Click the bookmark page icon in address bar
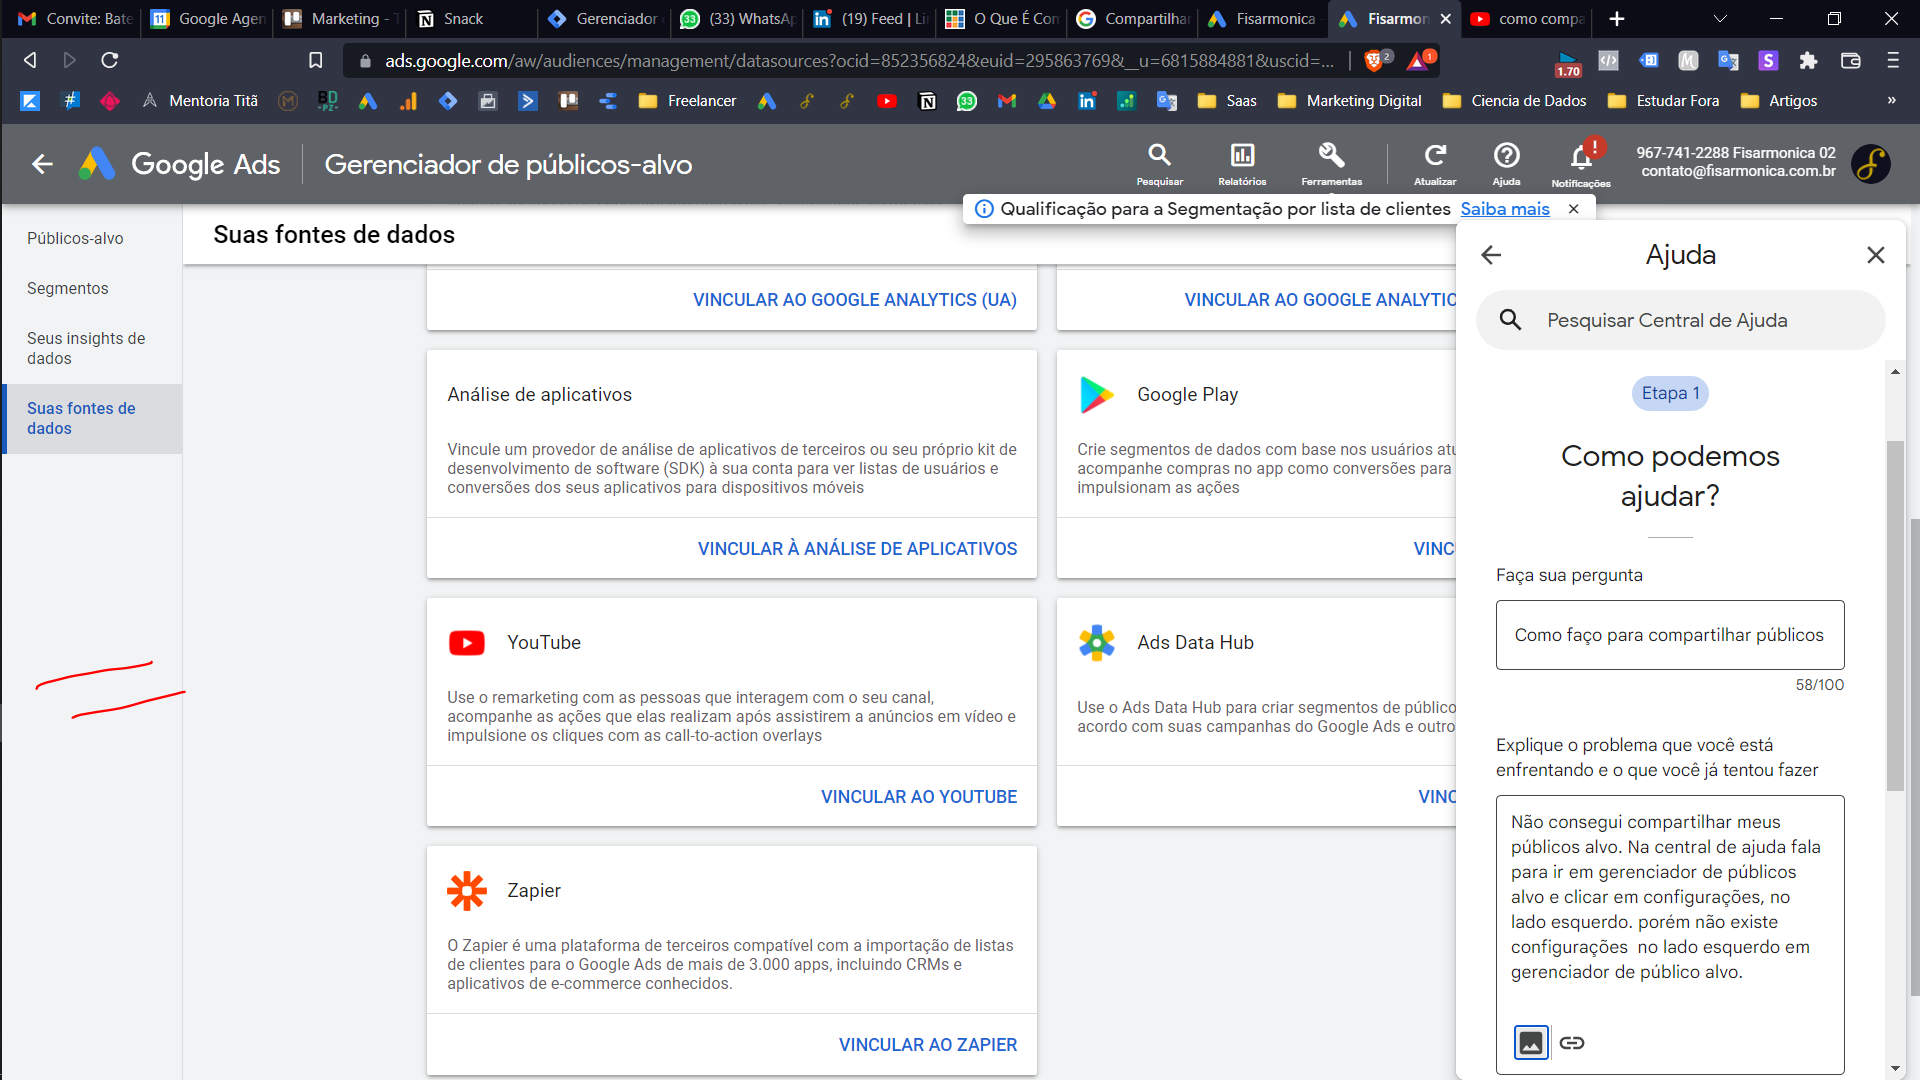This screenshot has width=1920, height=1080. tap(316, 60)
